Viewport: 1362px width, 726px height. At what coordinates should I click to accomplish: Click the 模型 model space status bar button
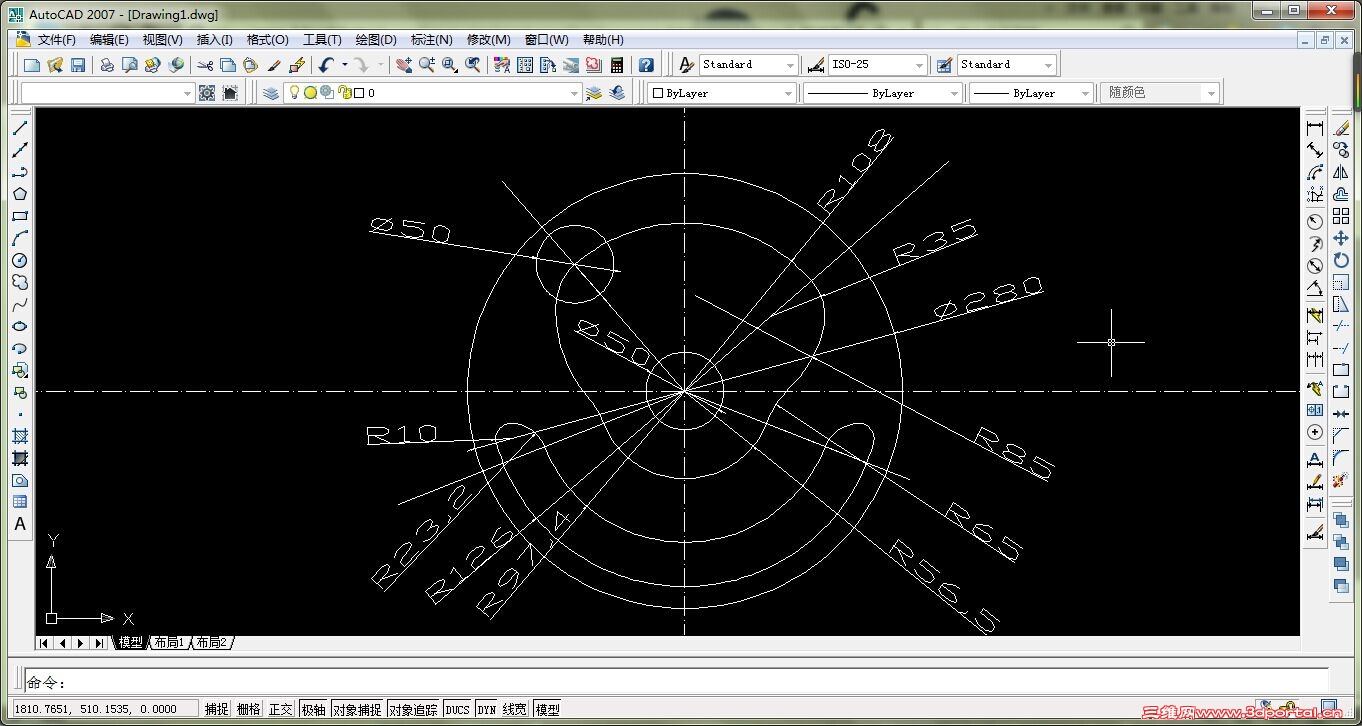547,709
